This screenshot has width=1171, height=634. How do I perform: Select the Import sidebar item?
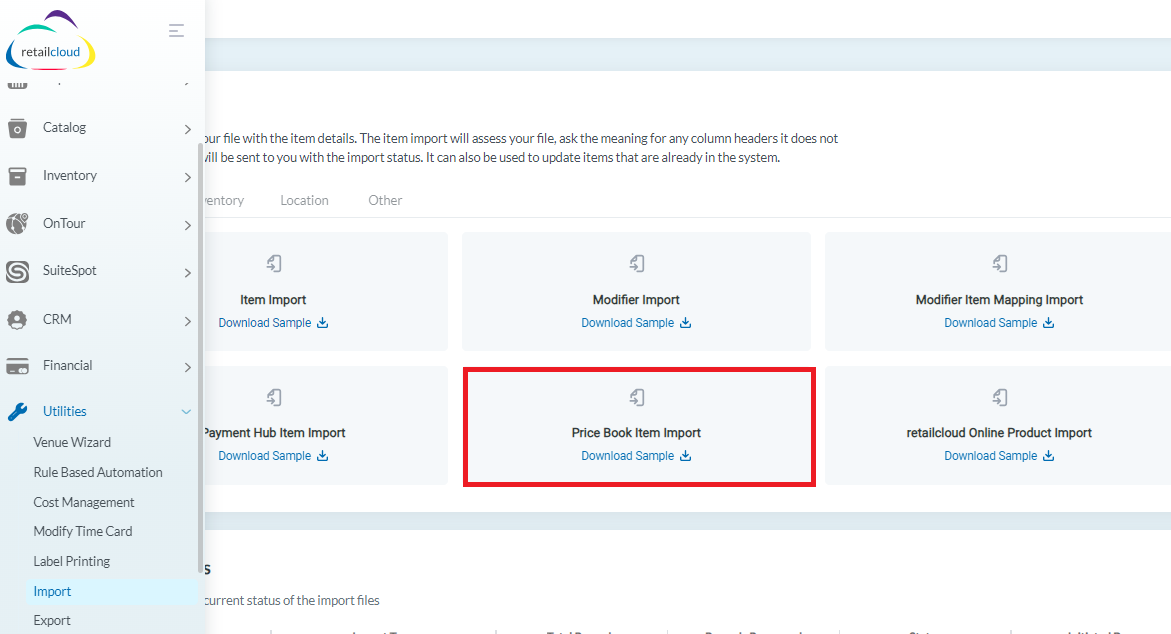112,591
